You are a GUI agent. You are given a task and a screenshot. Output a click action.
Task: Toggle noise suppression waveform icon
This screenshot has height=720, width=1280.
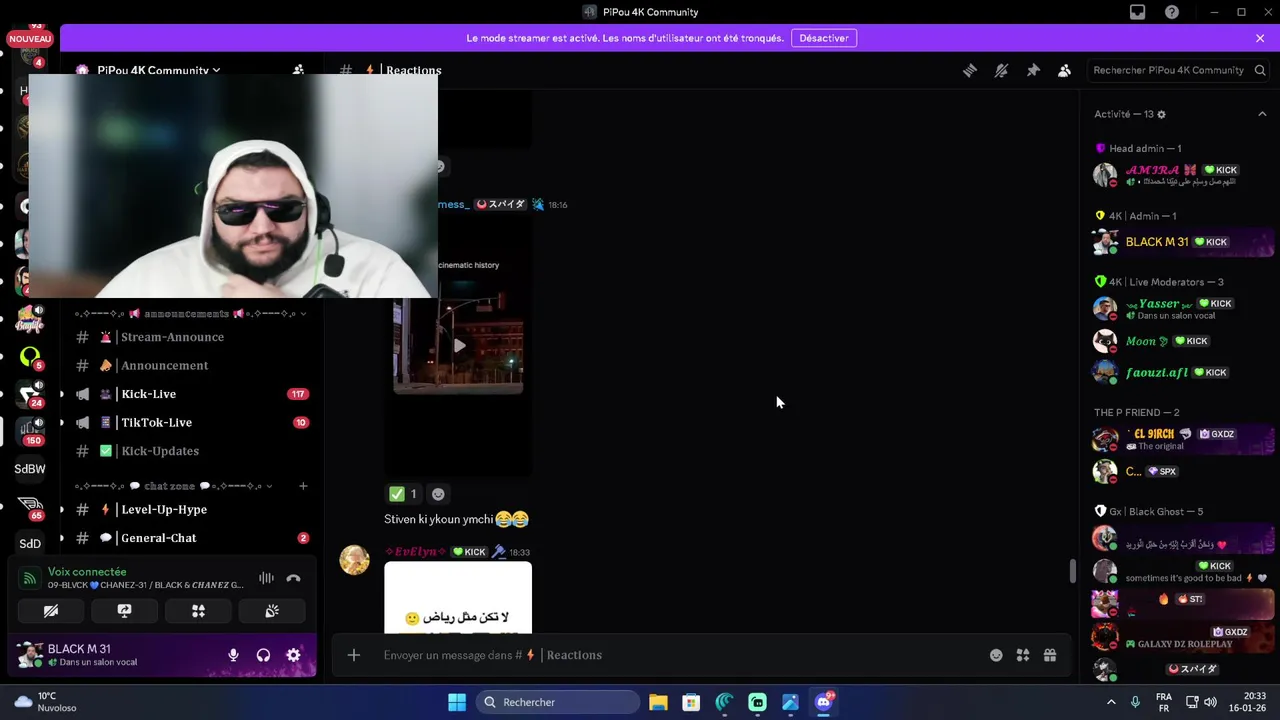[266, 578]
